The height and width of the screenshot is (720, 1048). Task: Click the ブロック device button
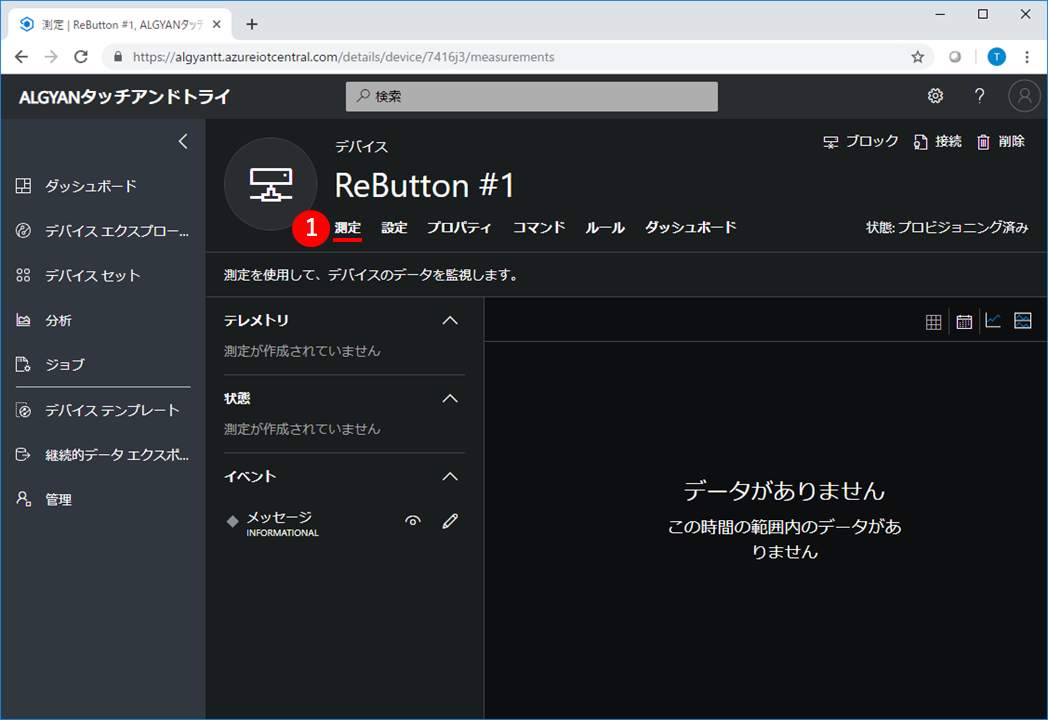pyautogui.click(x=861, y=142)
